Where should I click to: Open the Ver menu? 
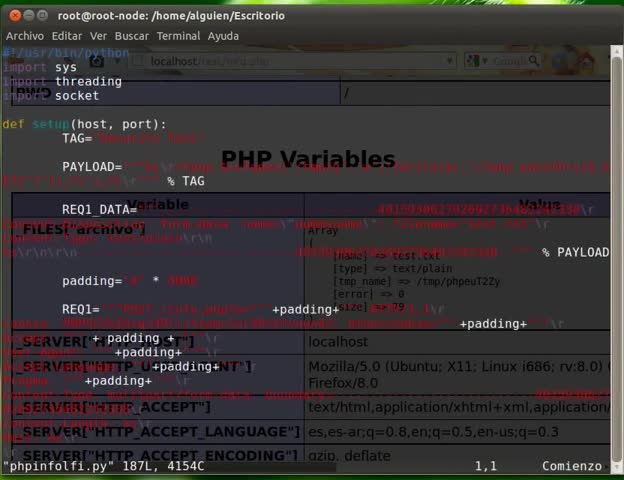coord(98,36)
